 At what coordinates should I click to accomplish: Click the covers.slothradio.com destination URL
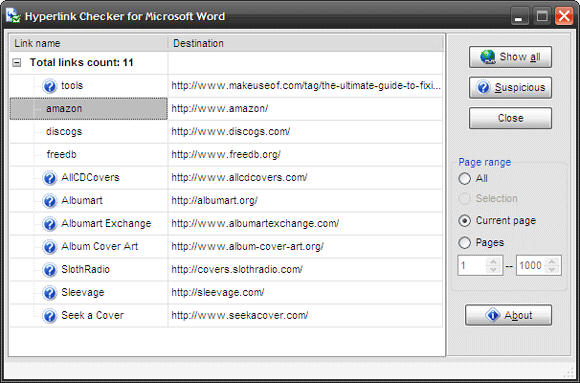[237, 269]
